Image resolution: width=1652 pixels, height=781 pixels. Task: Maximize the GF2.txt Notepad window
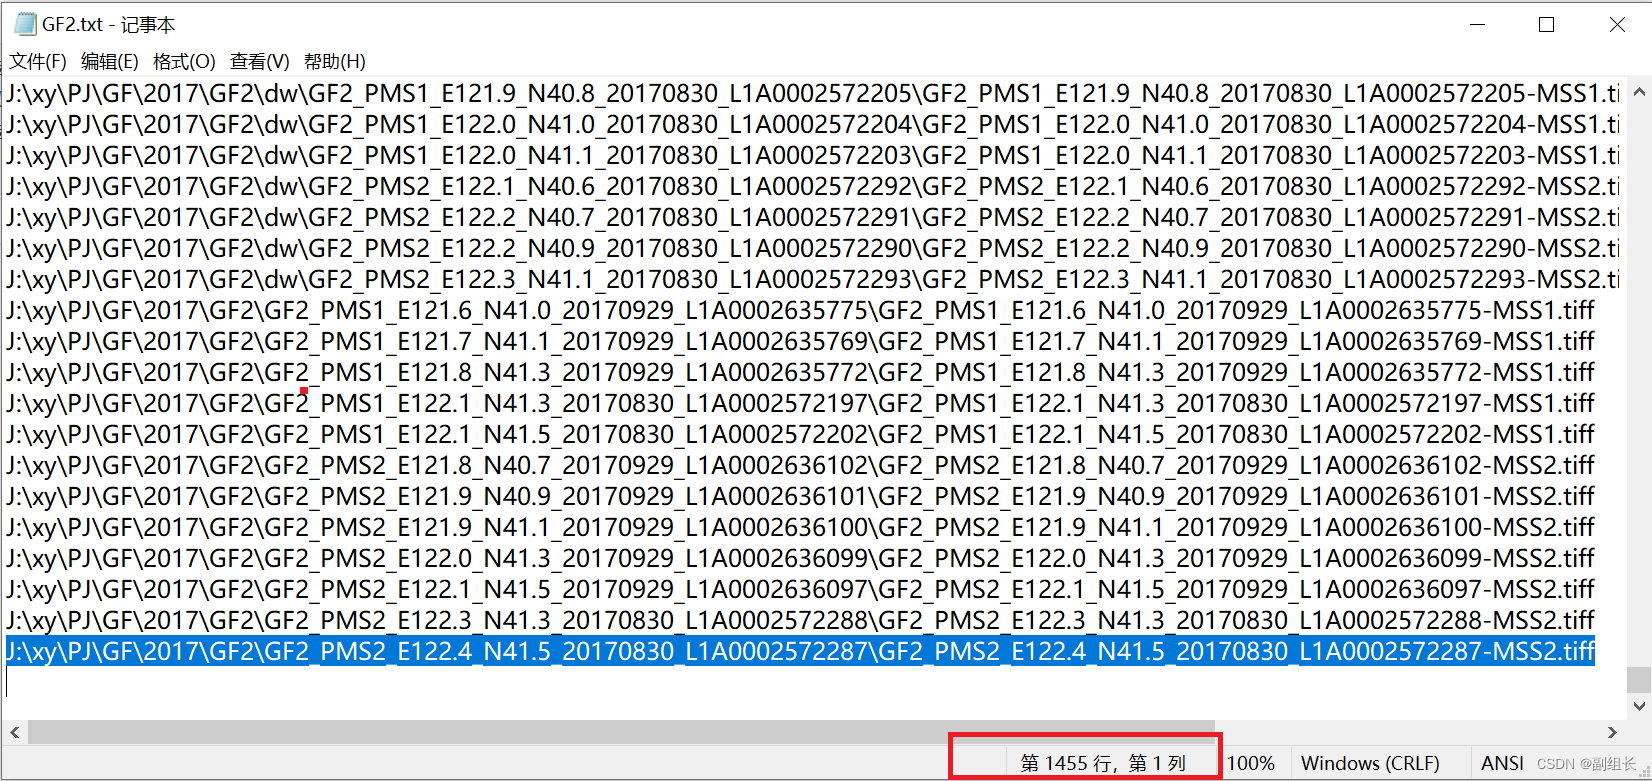[x=1546, y=24]
